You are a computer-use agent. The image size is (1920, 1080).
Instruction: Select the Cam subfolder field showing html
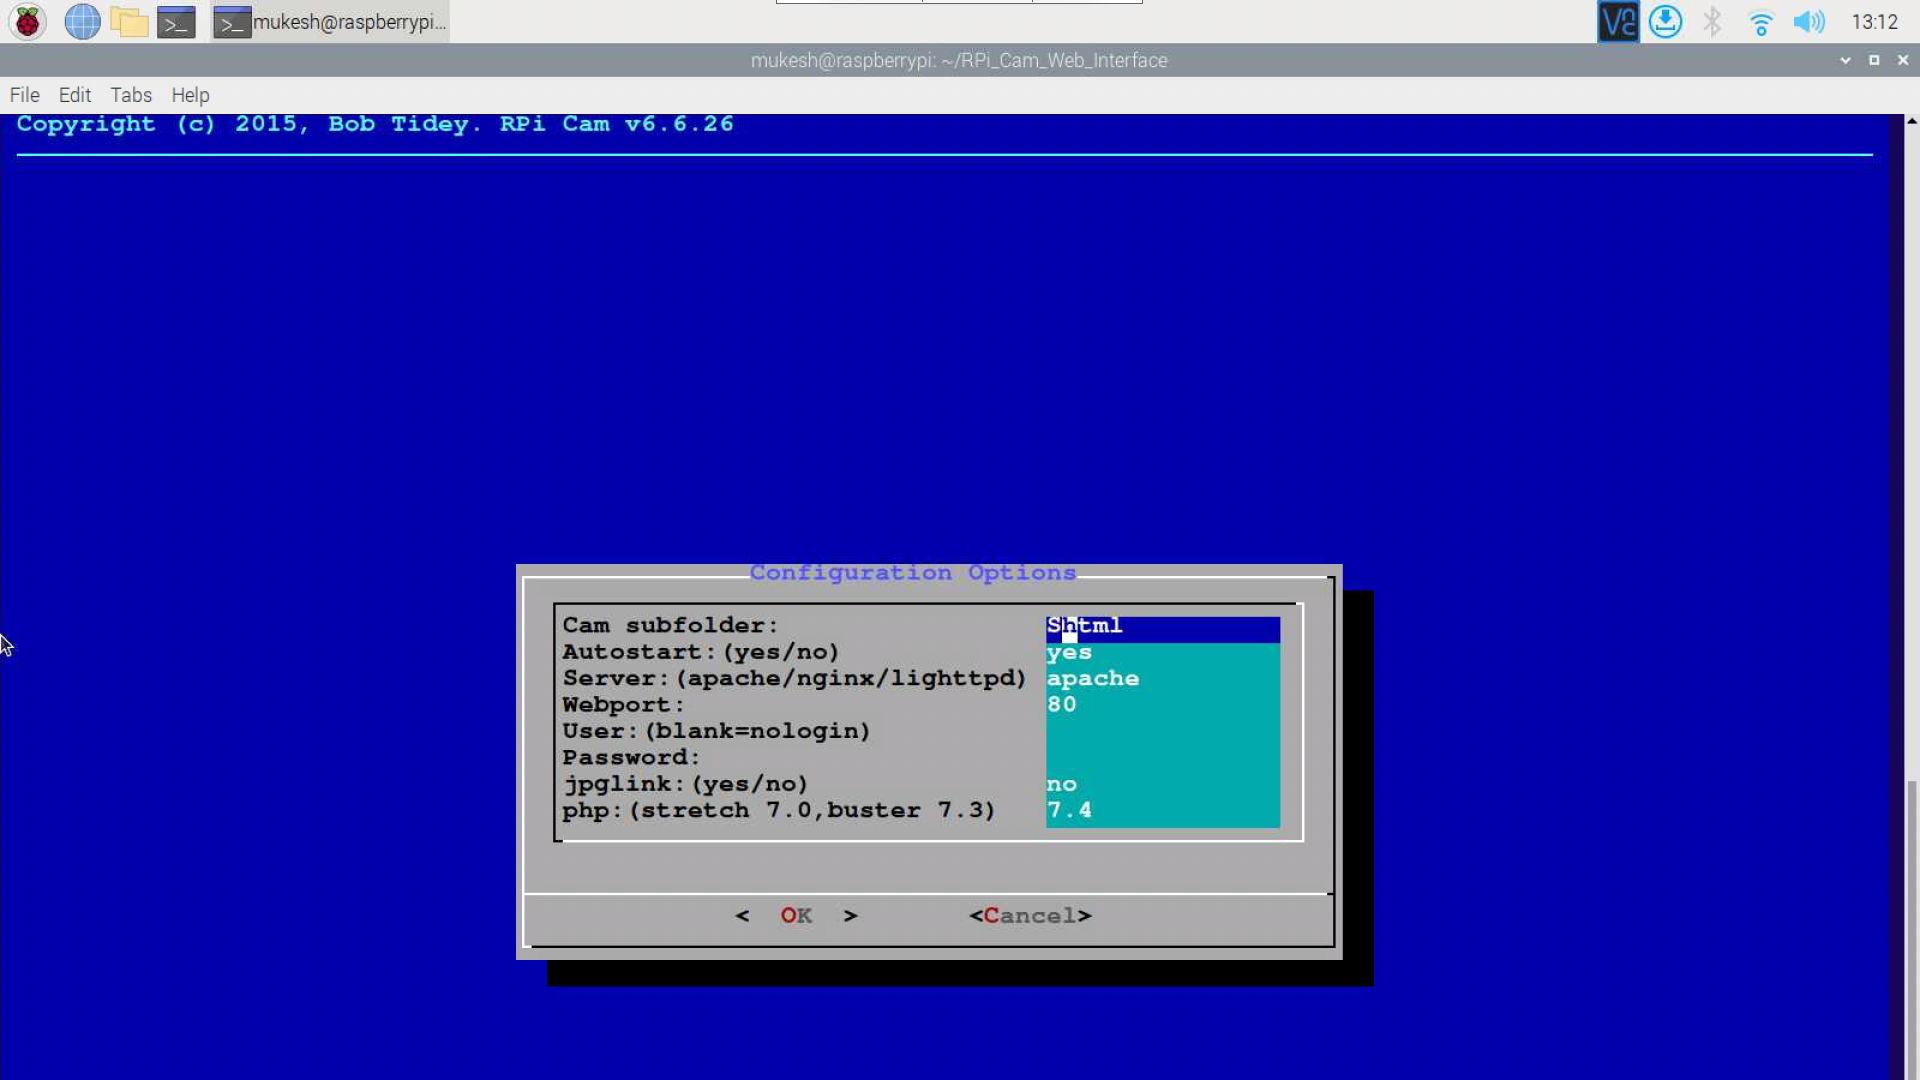[x=1163, y=626]
